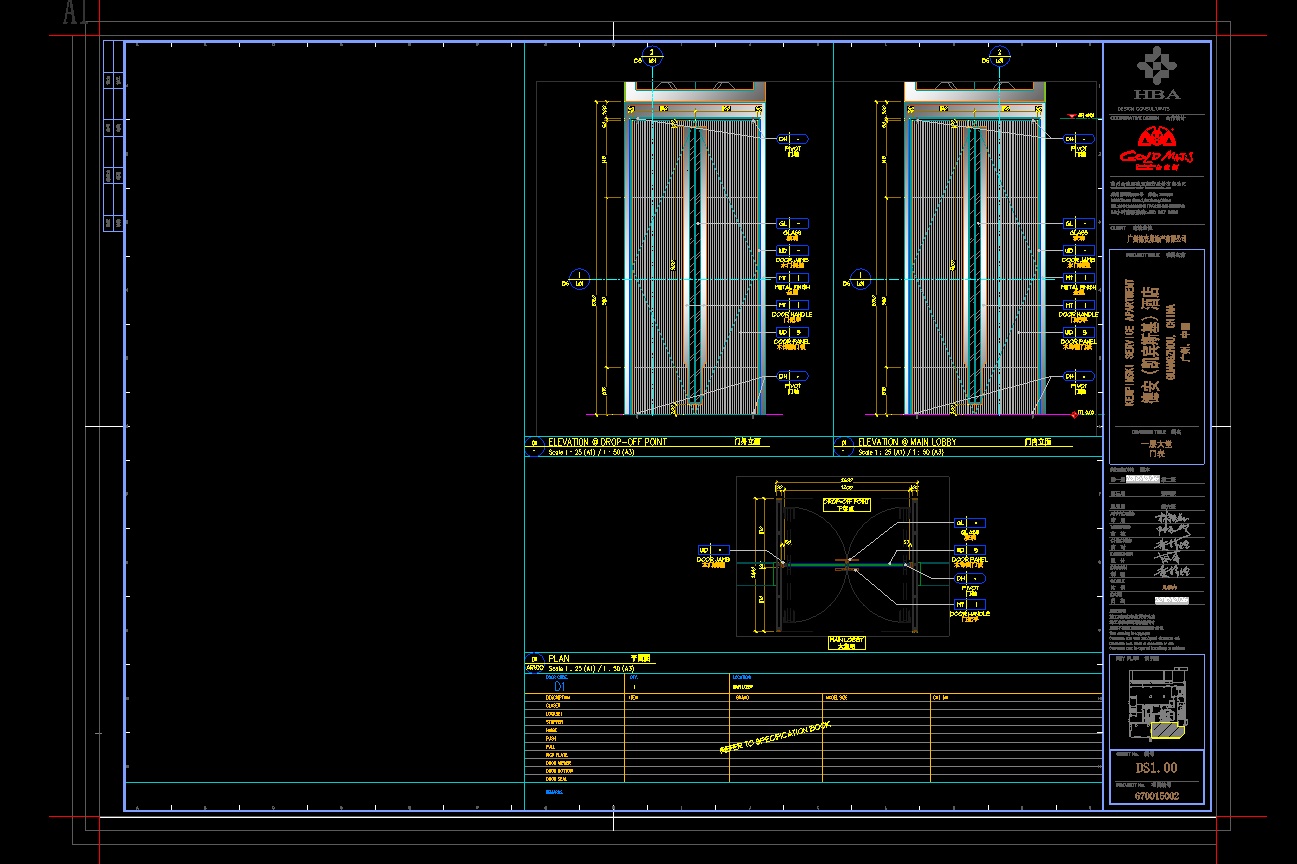Select bottom DH pivot tag in drop-off elevation
The width and height of the screenshot is (1297, 864).
point(793,376)
